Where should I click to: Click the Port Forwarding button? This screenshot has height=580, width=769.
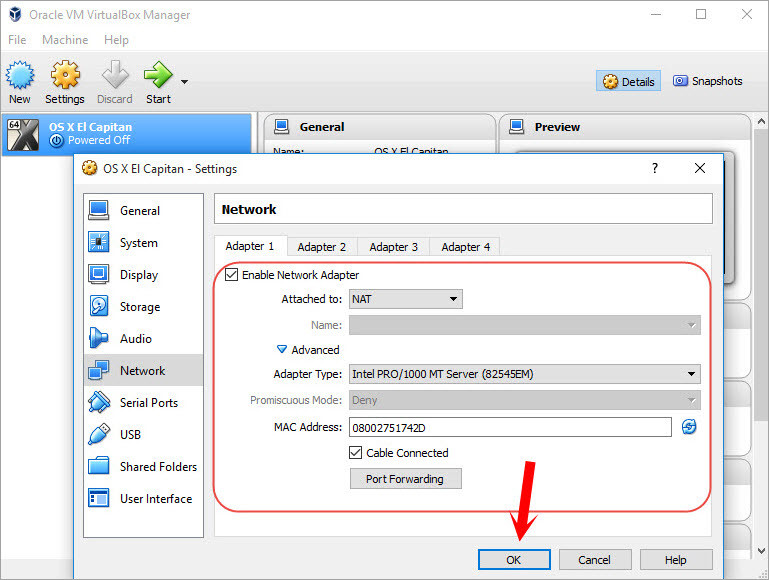405,479
